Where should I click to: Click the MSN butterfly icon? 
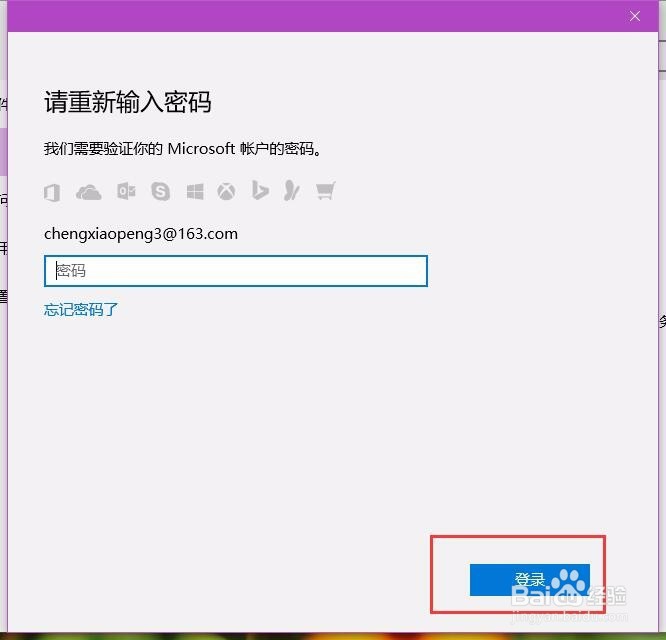coord(292,190)
